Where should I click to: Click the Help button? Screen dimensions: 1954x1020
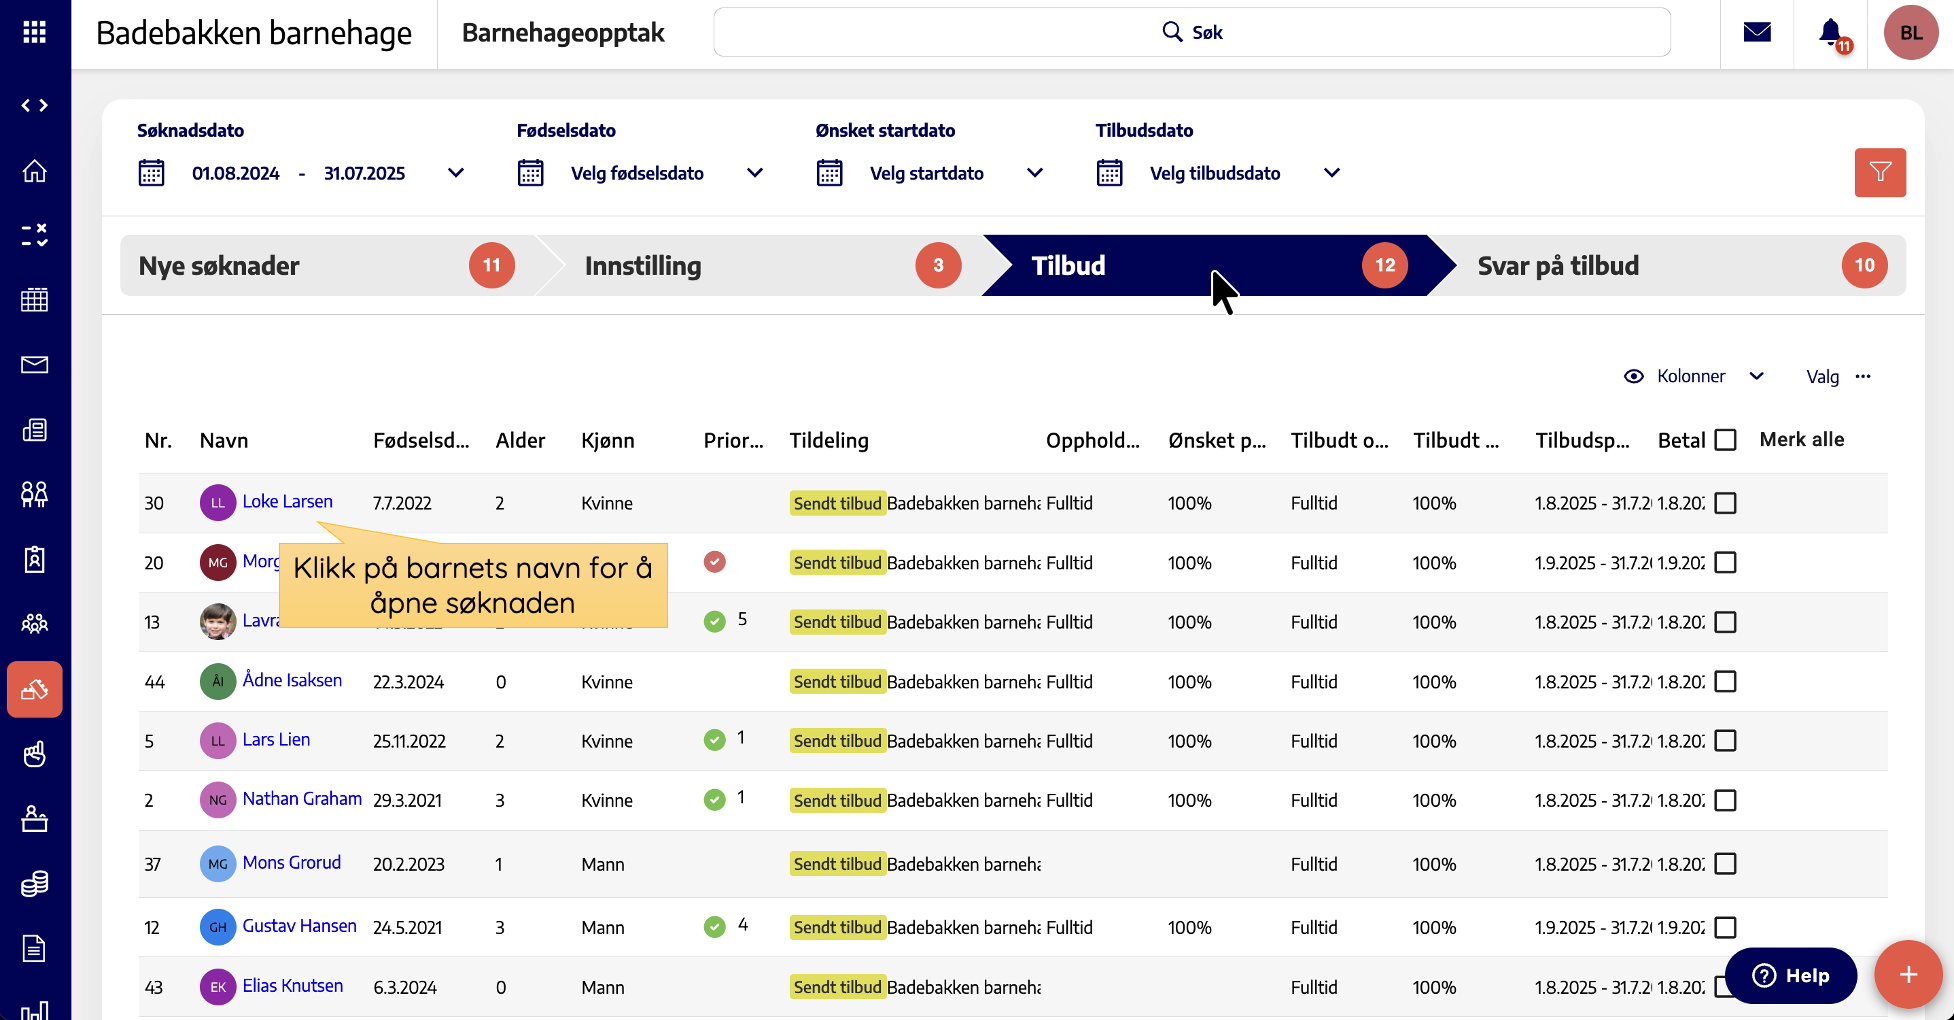[1790, 975]
